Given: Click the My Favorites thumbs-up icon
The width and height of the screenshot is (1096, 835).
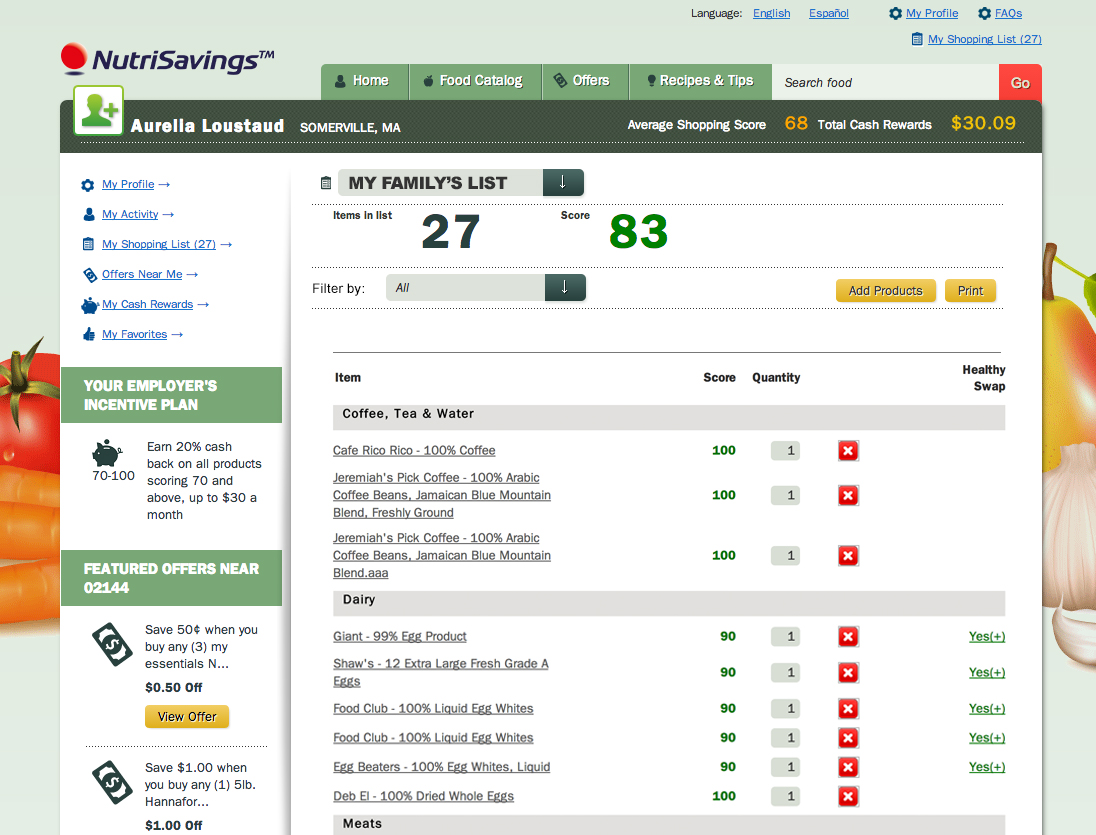Looking at the screenshot, I should point(89,335).
